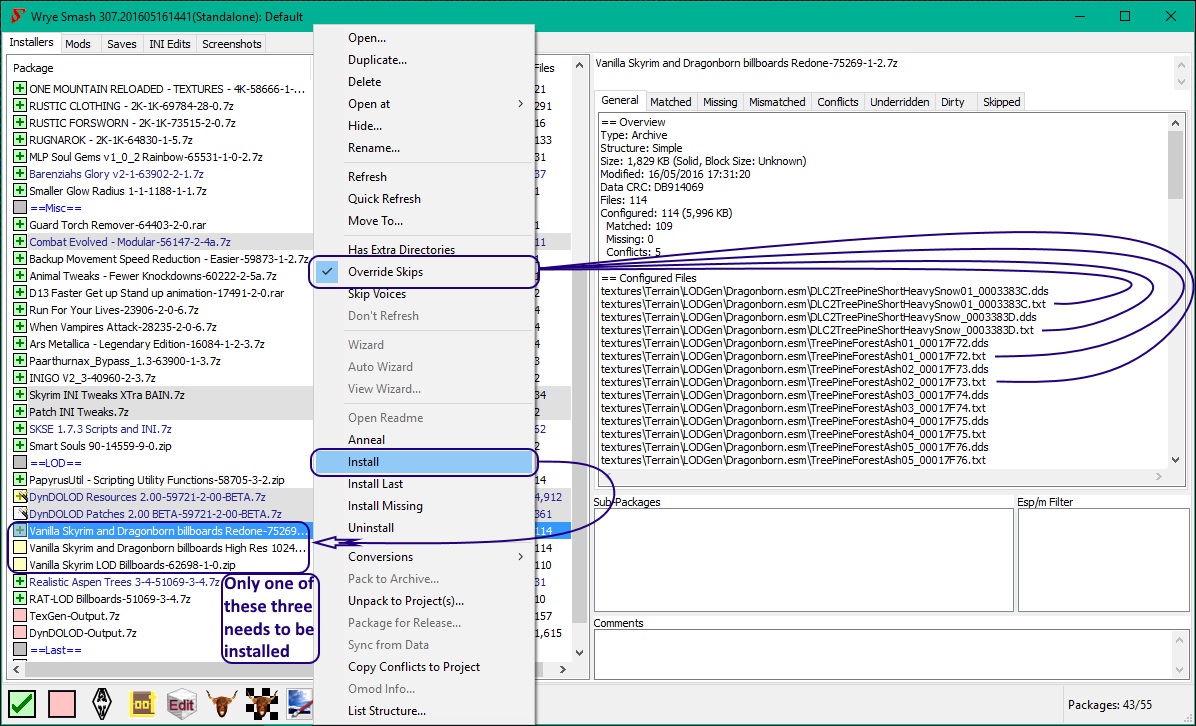Click status icon of INIGO V2_3 package
The image size is (1196, 726).
(20, 377)
